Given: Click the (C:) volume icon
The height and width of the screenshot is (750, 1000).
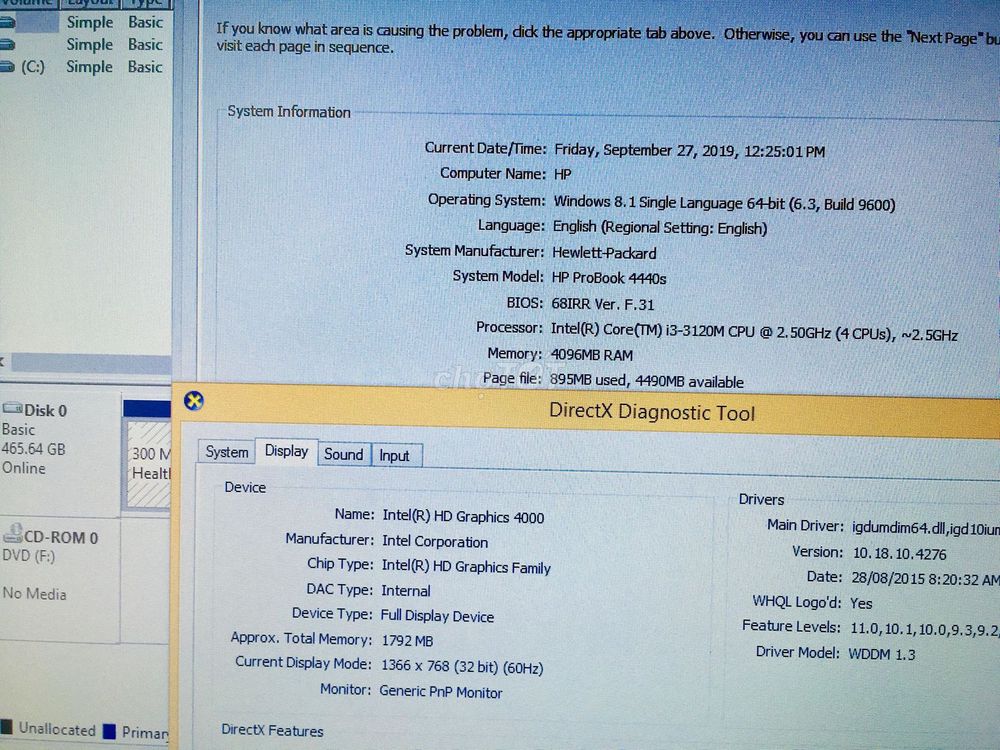Looking at the screenshot, I should (8, 66).
